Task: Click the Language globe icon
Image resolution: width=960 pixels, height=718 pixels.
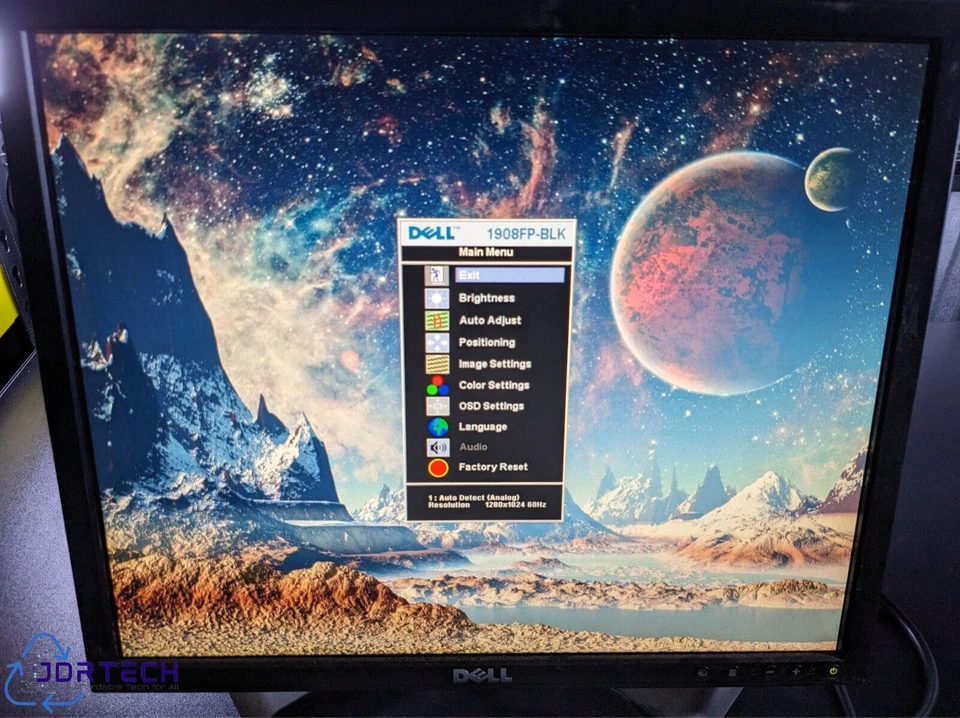Action: click(436, 426)
